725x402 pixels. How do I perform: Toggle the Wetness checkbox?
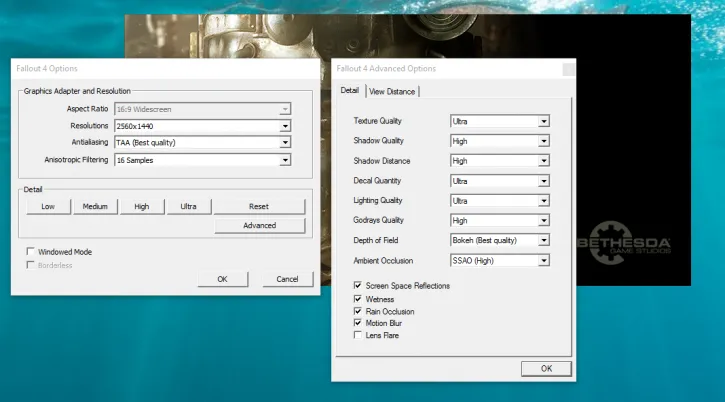(x=359, y=299)
